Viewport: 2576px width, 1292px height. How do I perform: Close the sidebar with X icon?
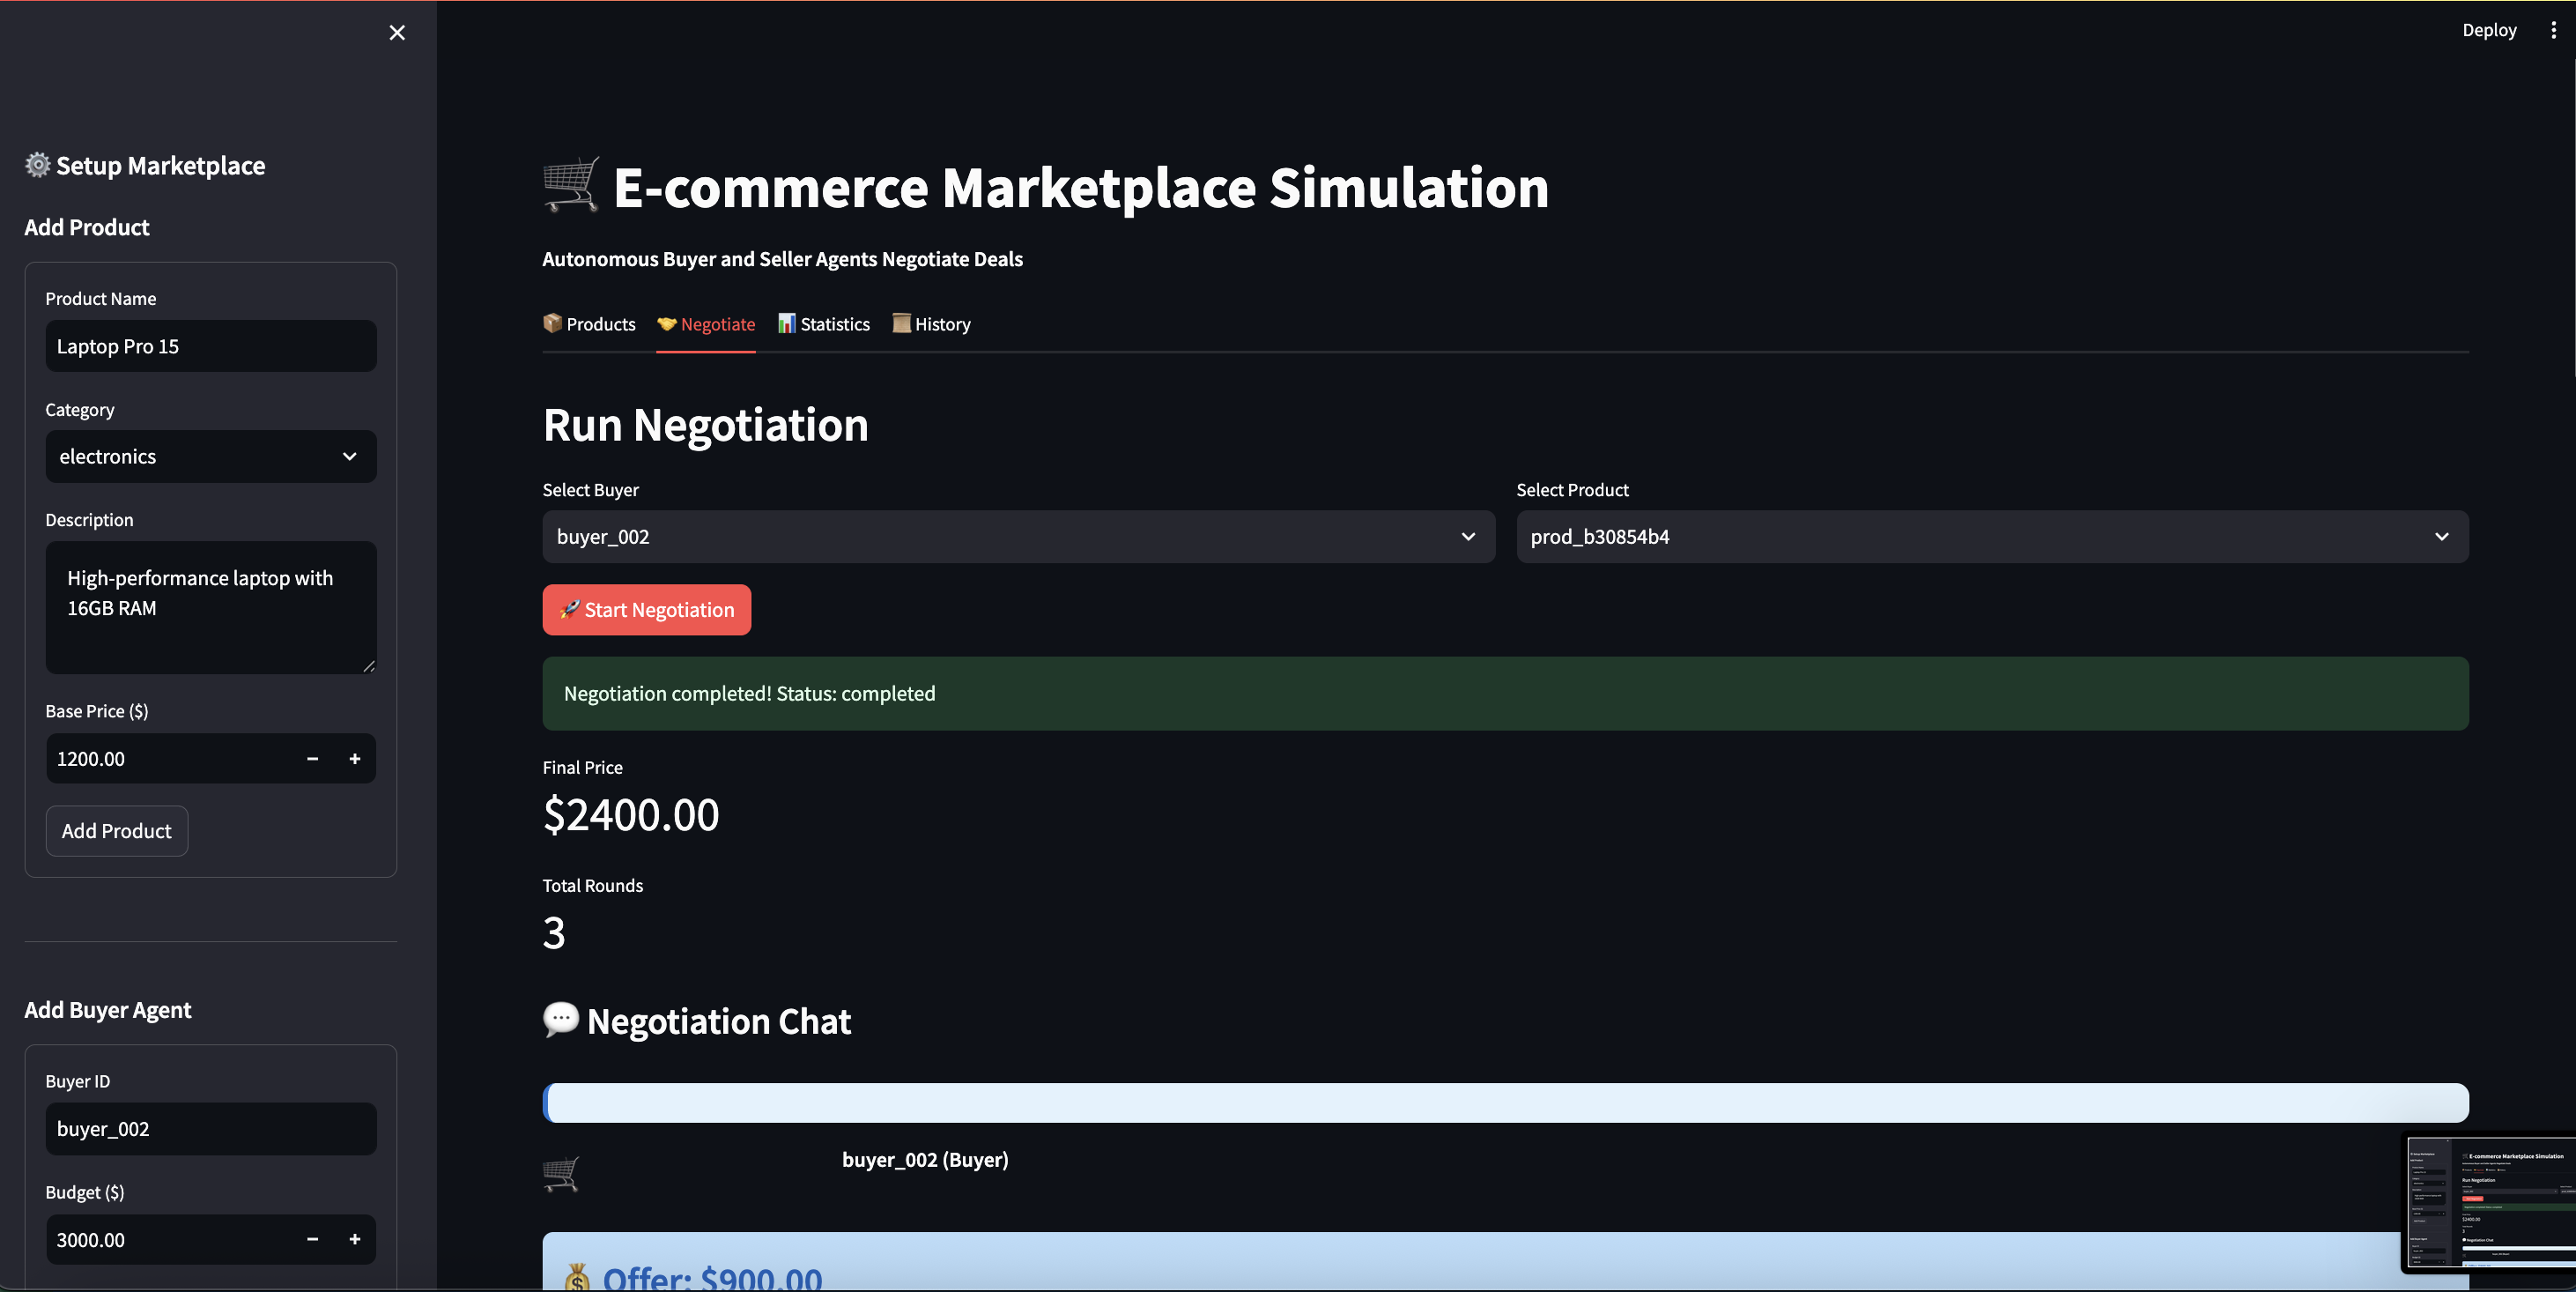point(397,33)
